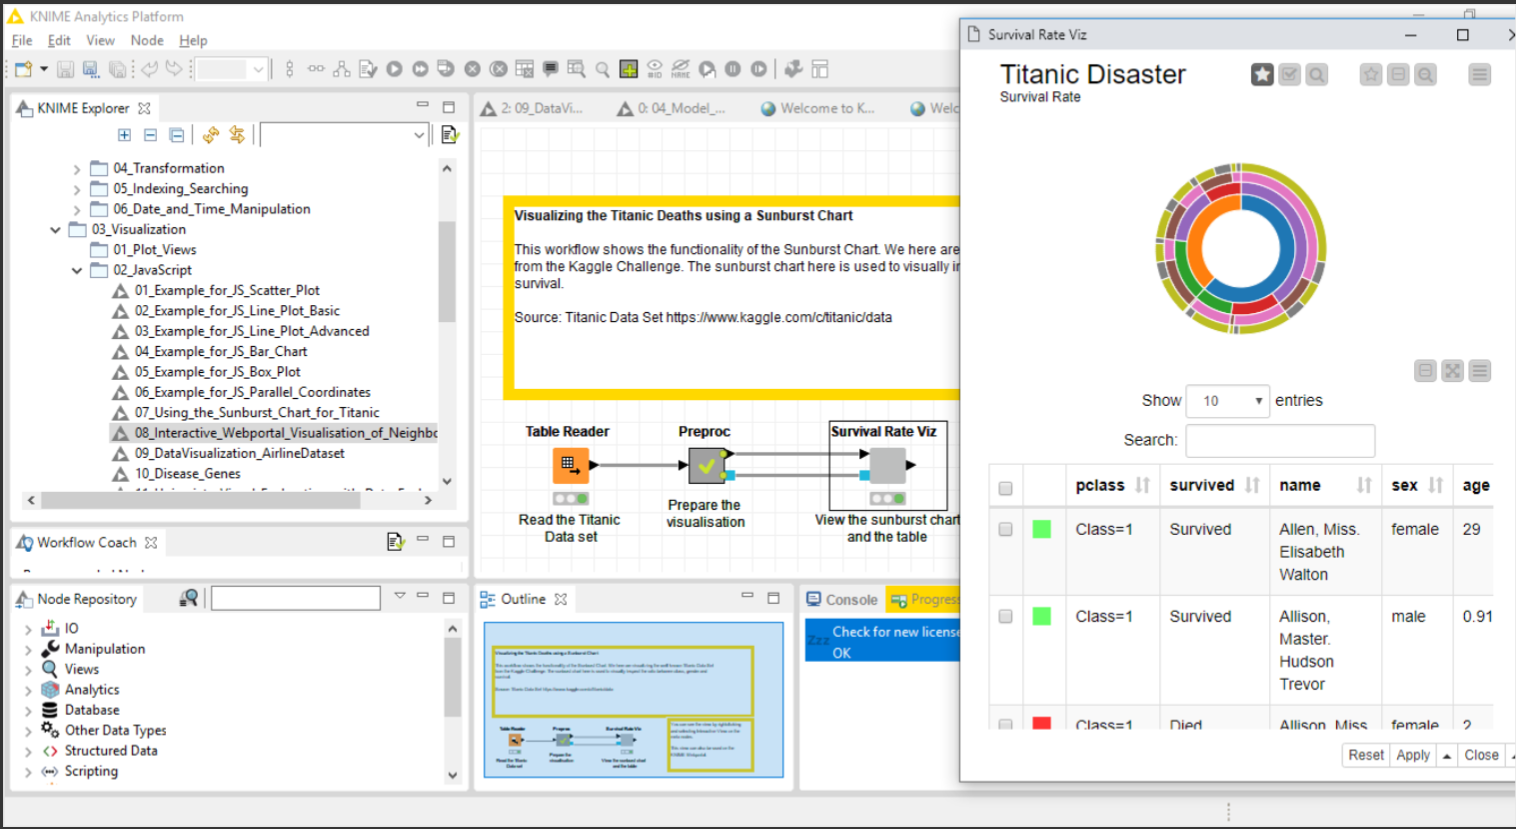Open the hamburger menu in the Titanic Disaster view
The height and width of the screenshot is (829, 1516).
pos(1479,74)
